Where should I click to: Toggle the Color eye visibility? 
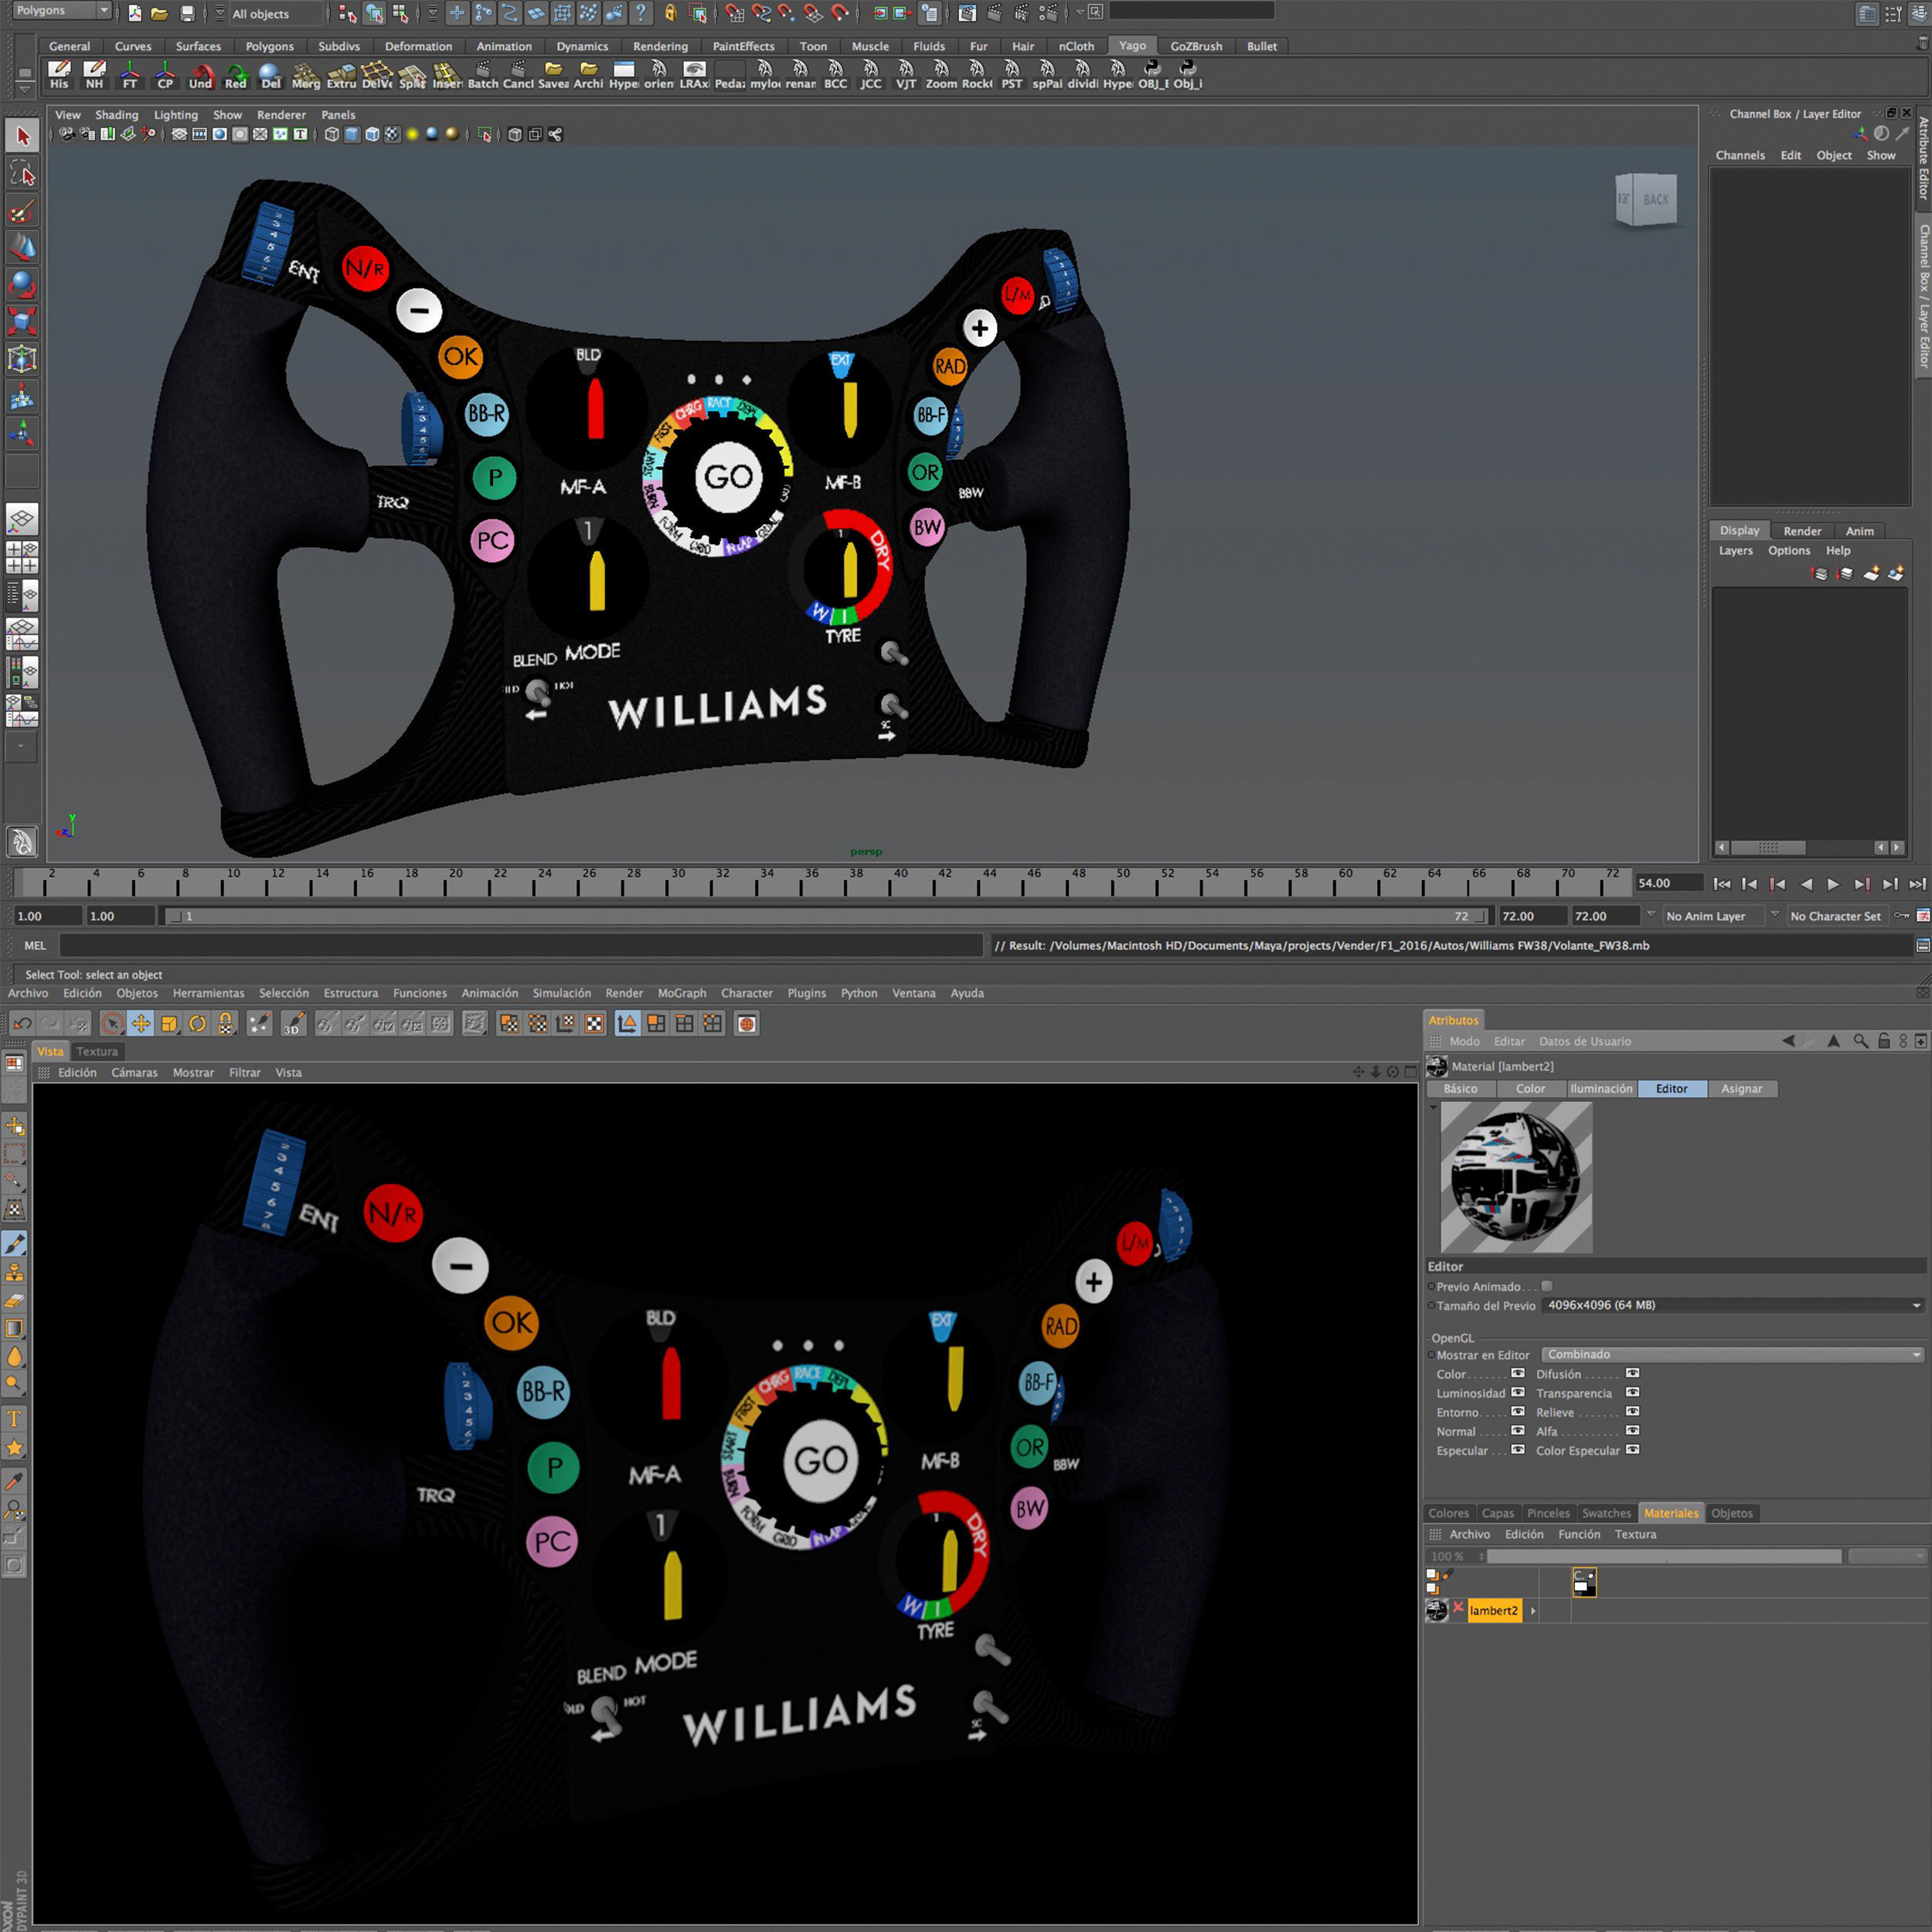[x=1518, y=1373]
